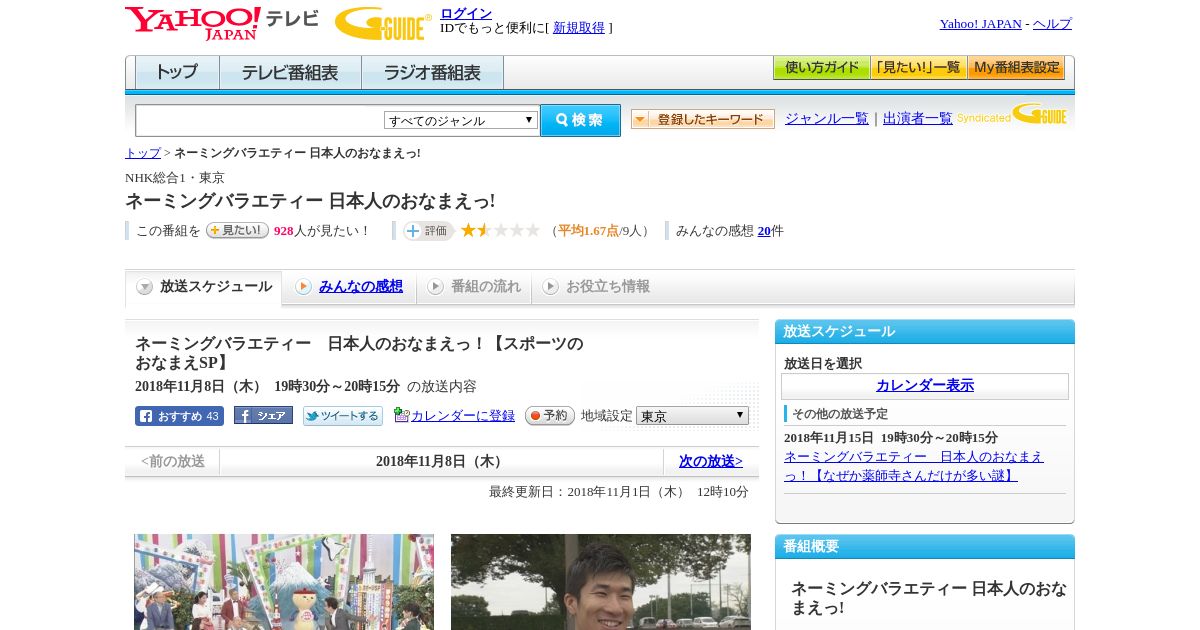Click the ジャンル一覧 link
Screen dimensions: 1200x630
pos(827,119)
